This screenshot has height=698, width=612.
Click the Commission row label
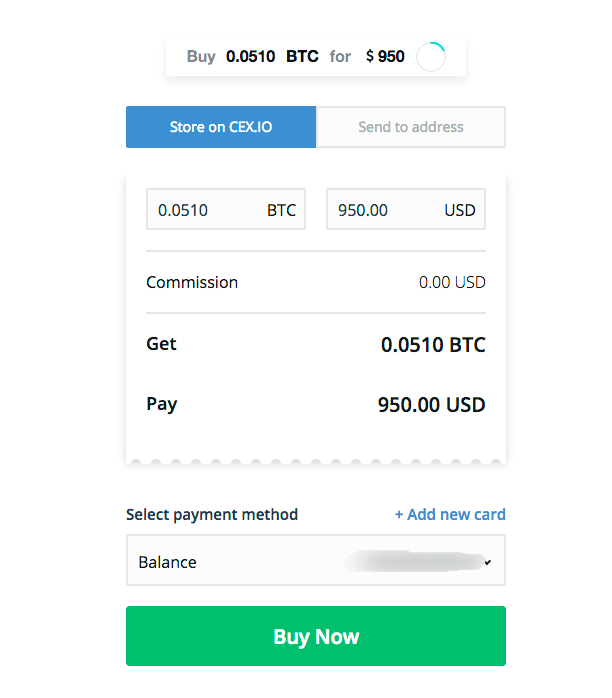click(192, 282)
